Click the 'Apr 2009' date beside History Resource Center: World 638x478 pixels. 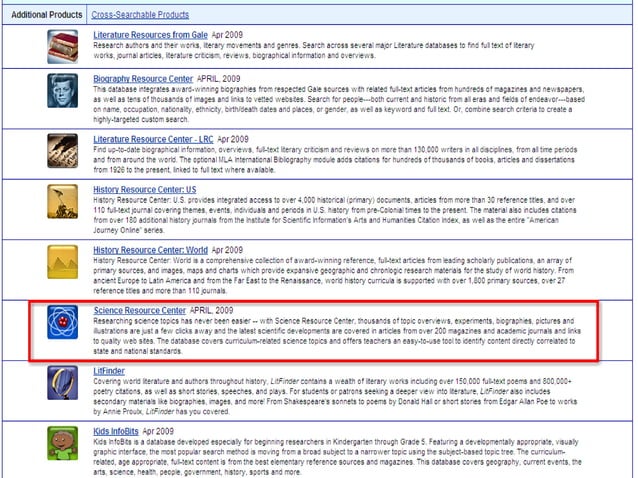pyautogui.click(x=227, y=250)
